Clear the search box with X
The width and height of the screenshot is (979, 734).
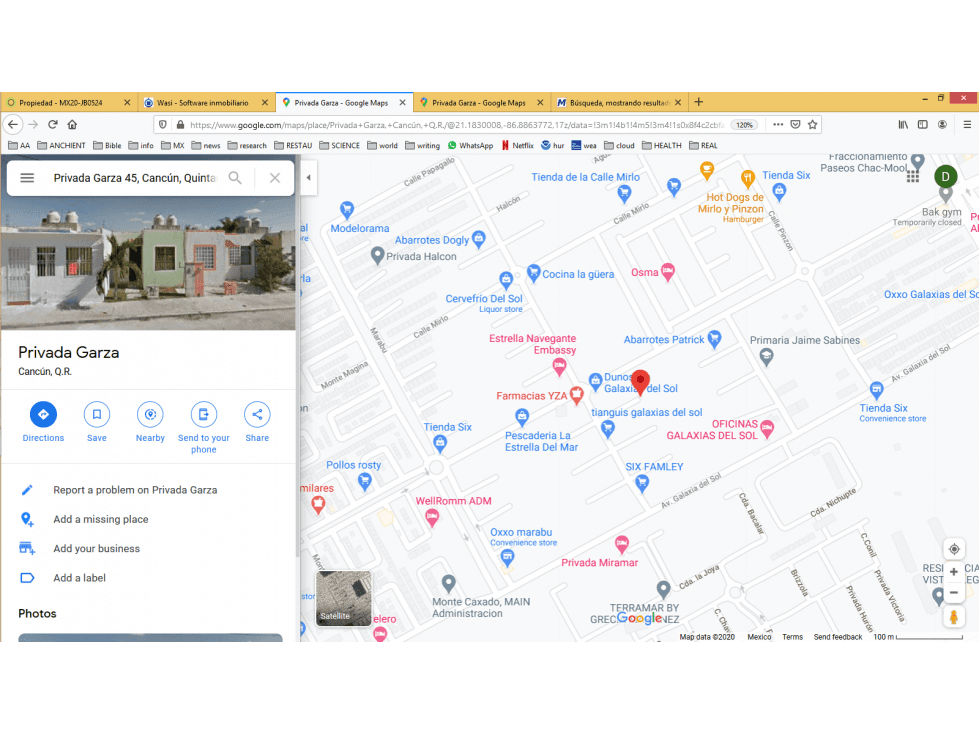coord(275,178)
